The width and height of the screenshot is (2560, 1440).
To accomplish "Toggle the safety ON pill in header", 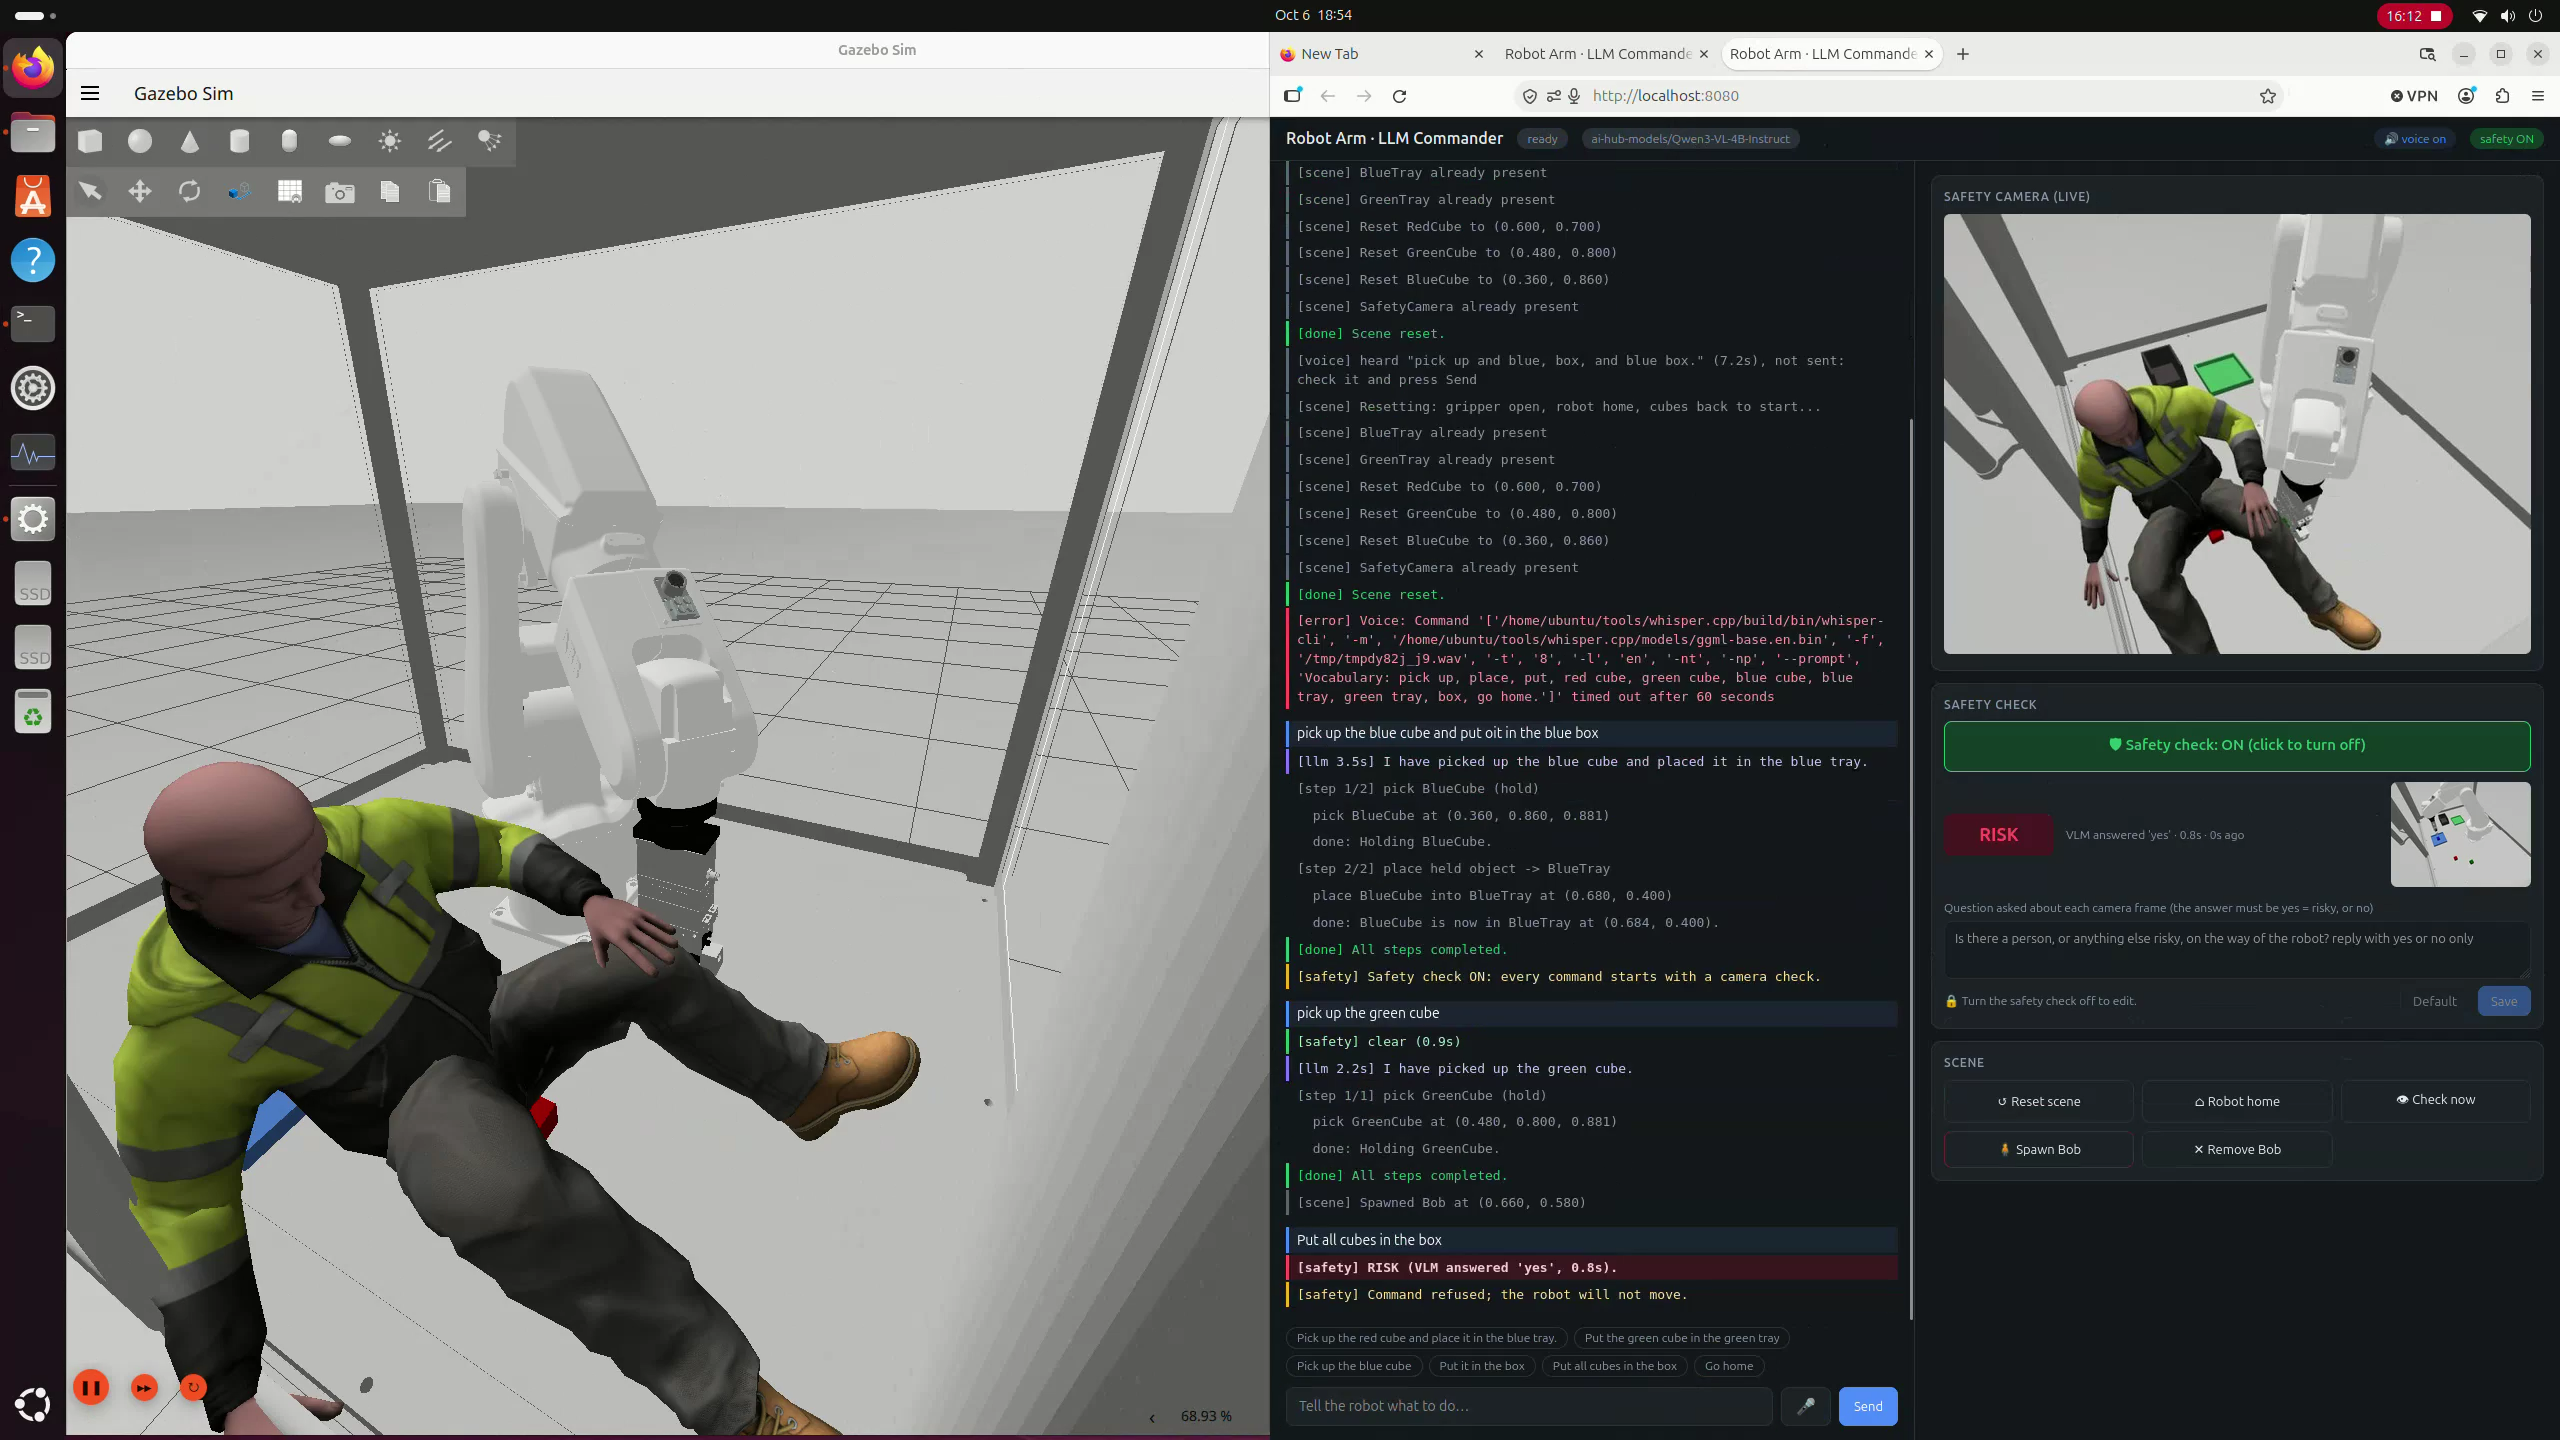I will tap(2506, 139).
